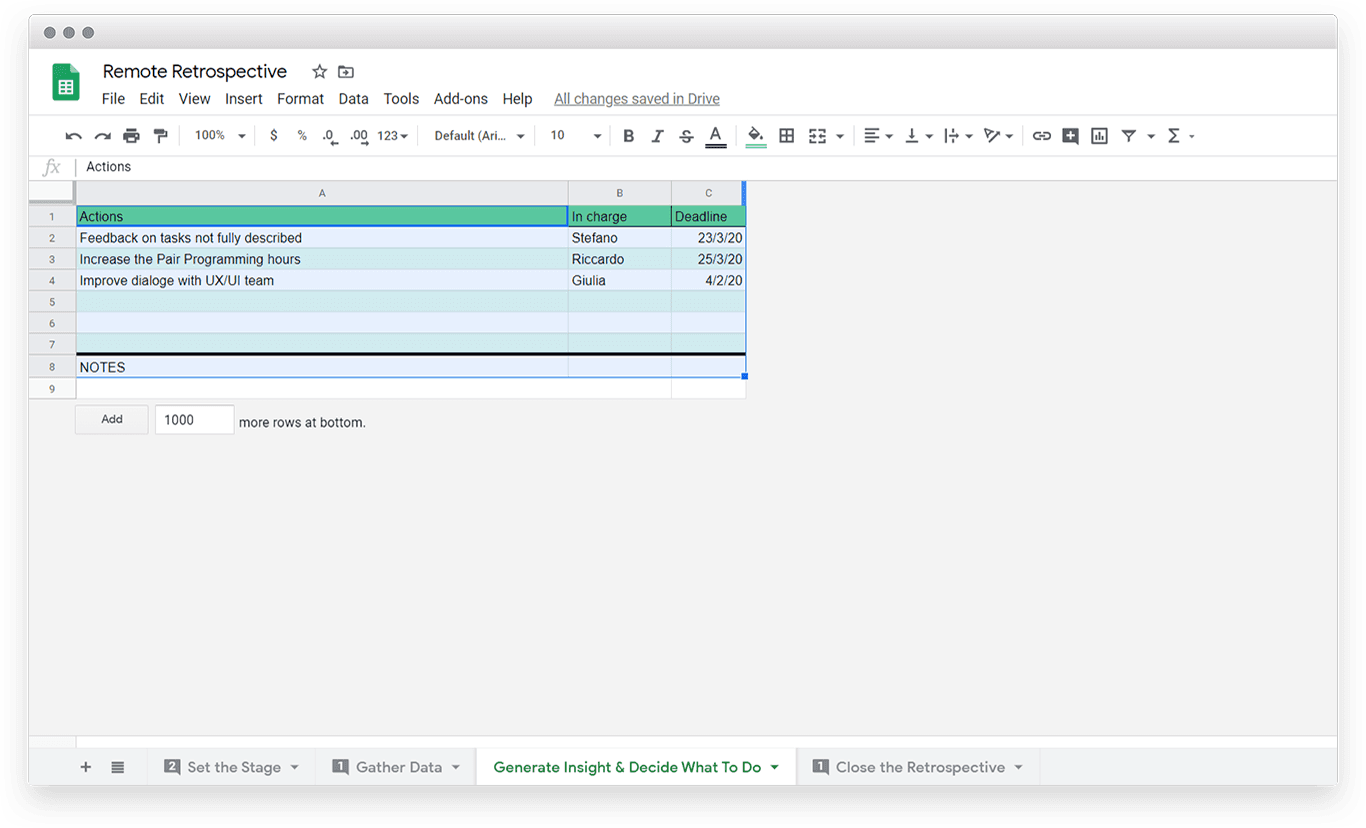Print the spreadsheet
1366x828 pixels.
click(x=131, y=136)
